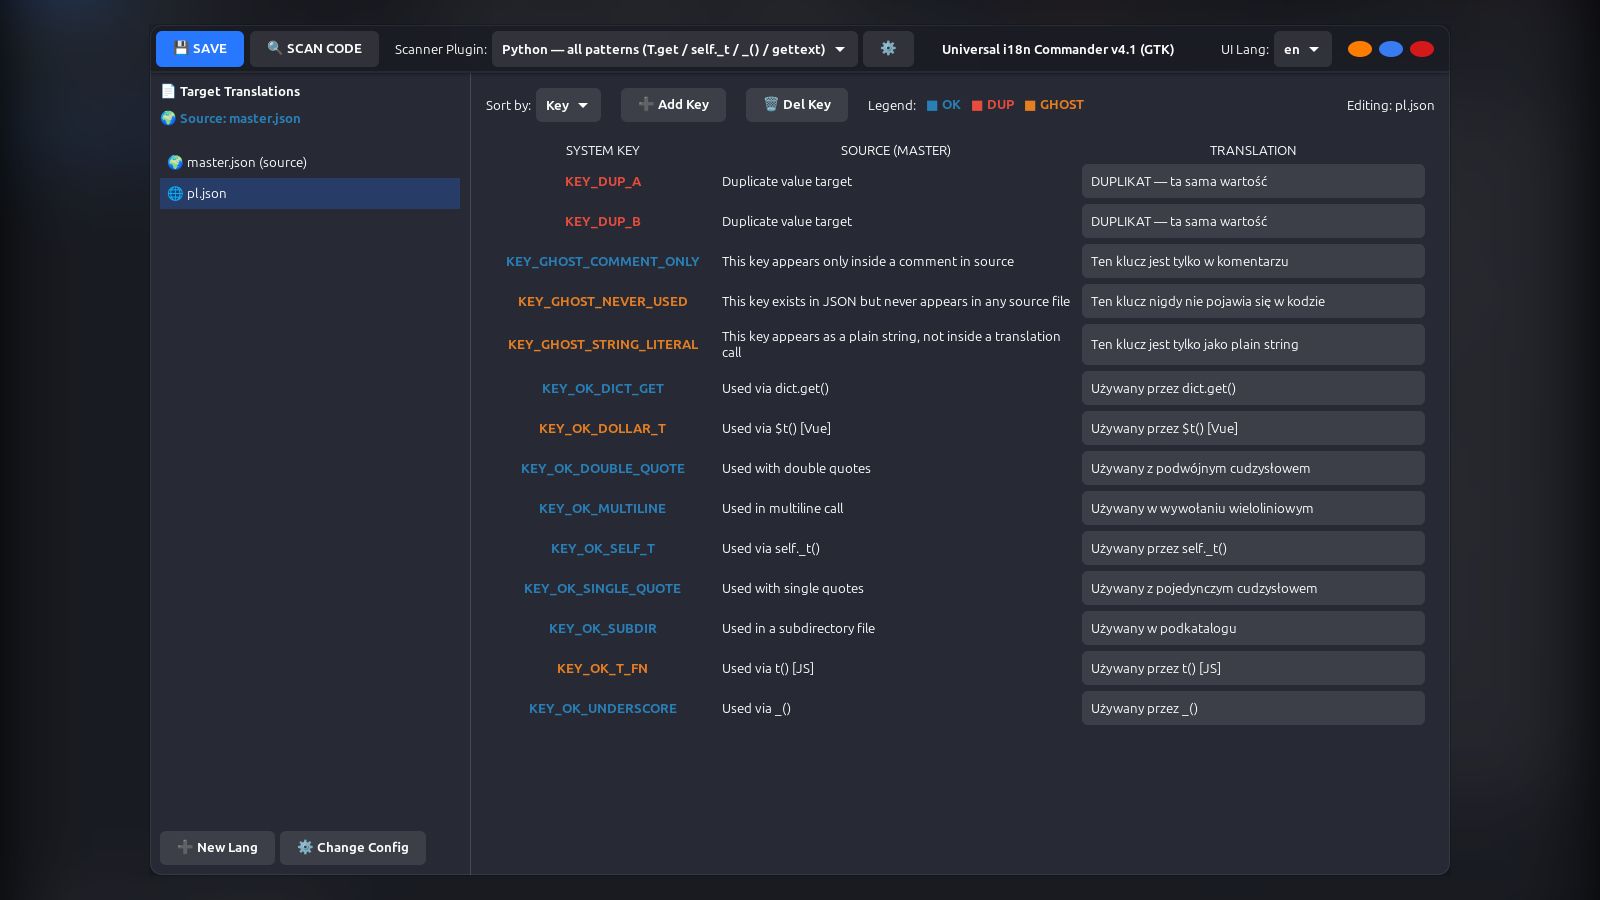The height and width of the screenshot is (900, 1600).
Task: Open the Scanner Plugin dropdown
Action: pos(675,49)
